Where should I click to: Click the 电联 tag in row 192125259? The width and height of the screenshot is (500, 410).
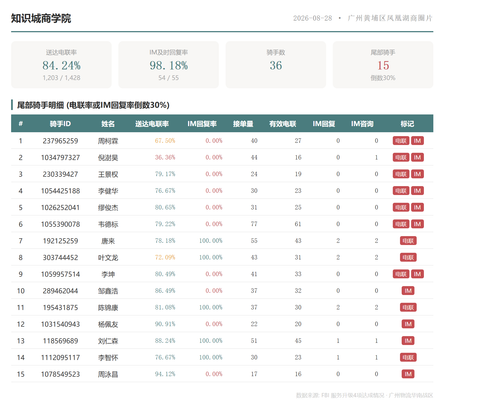tap(408, 241)
